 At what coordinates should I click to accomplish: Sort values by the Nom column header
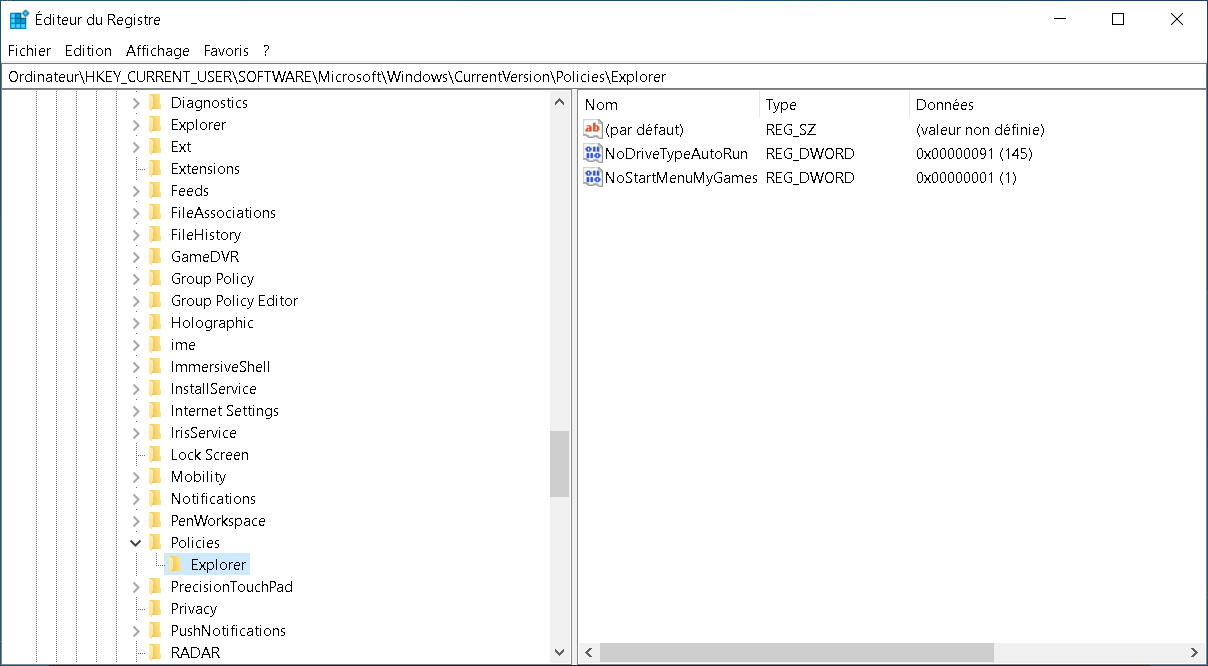[669, 105]
